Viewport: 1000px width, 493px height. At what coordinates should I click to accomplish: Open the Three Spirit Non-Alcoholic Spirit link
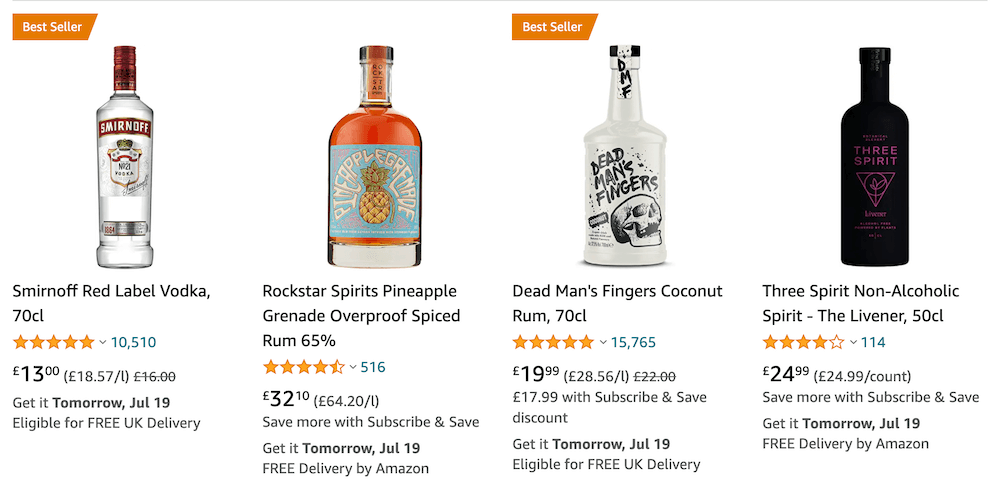point(860,303)
